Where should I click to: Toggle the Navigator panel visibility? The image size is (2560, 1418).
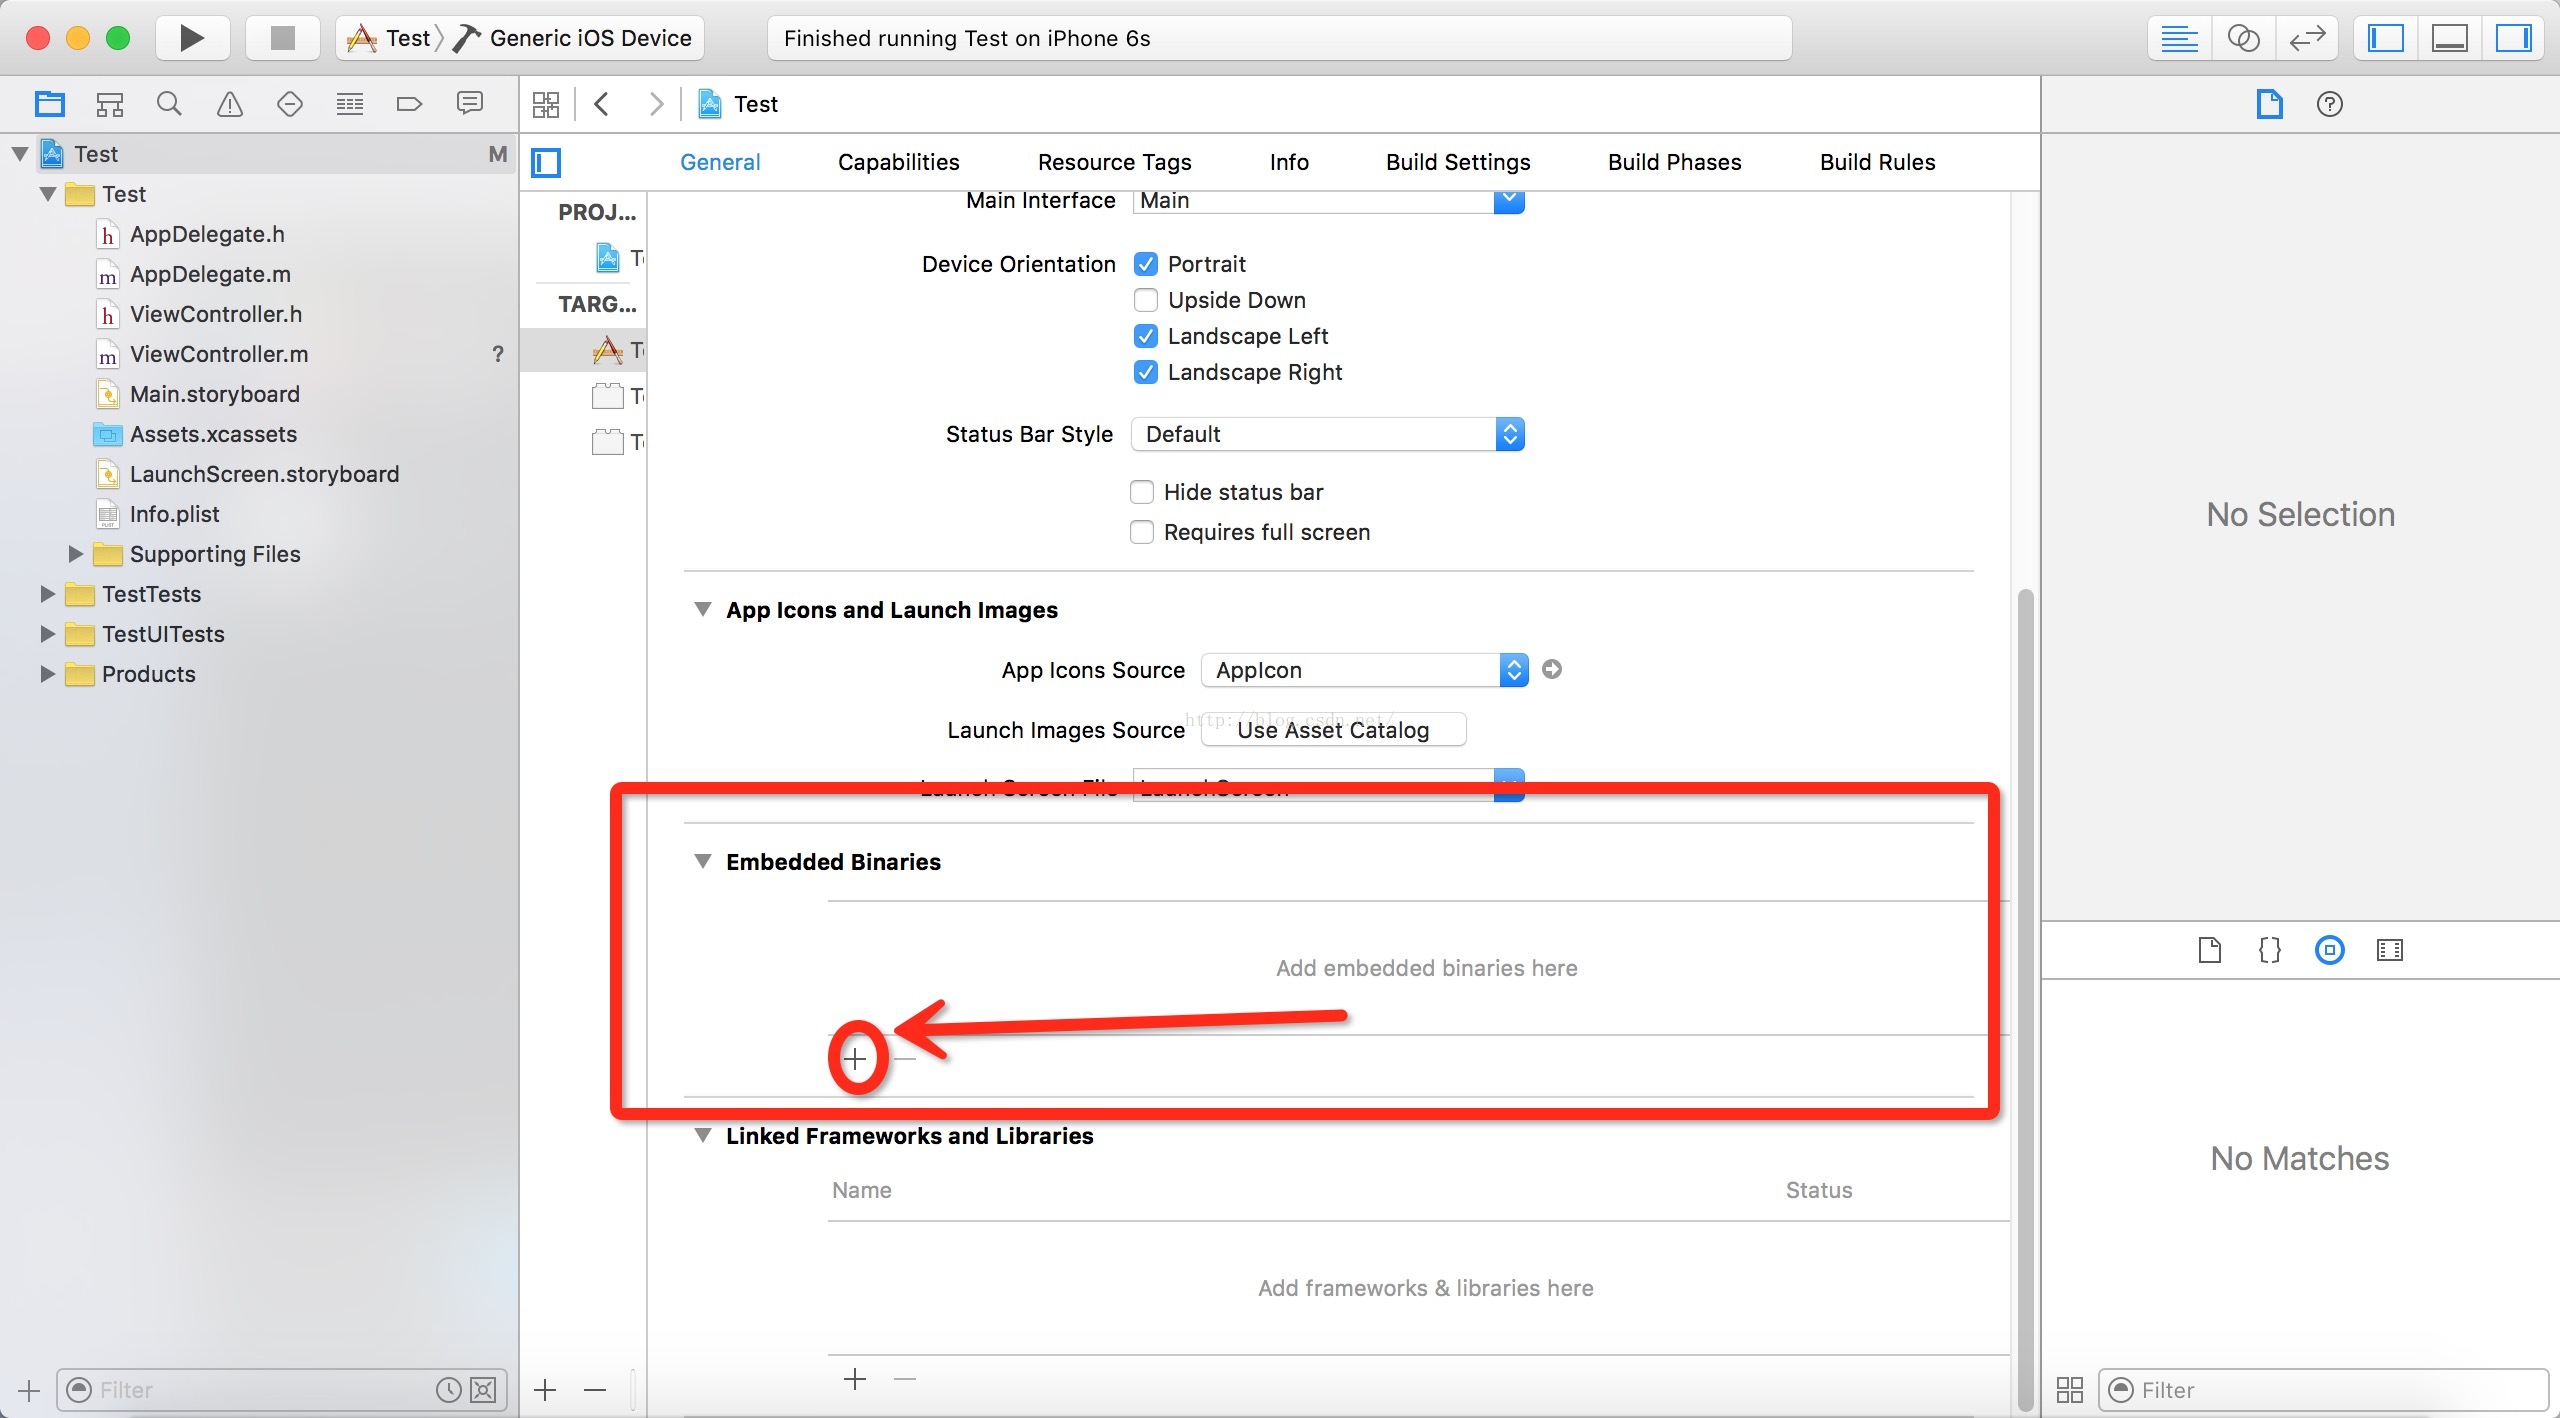2386,38
